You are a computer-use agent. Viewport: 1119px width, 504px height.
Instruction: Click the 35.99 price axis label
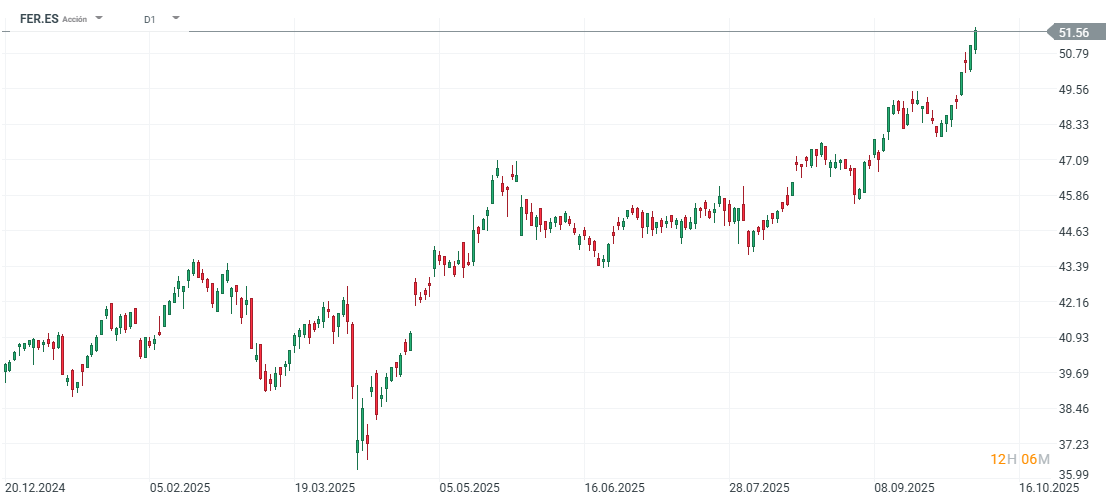(1073, 475)
